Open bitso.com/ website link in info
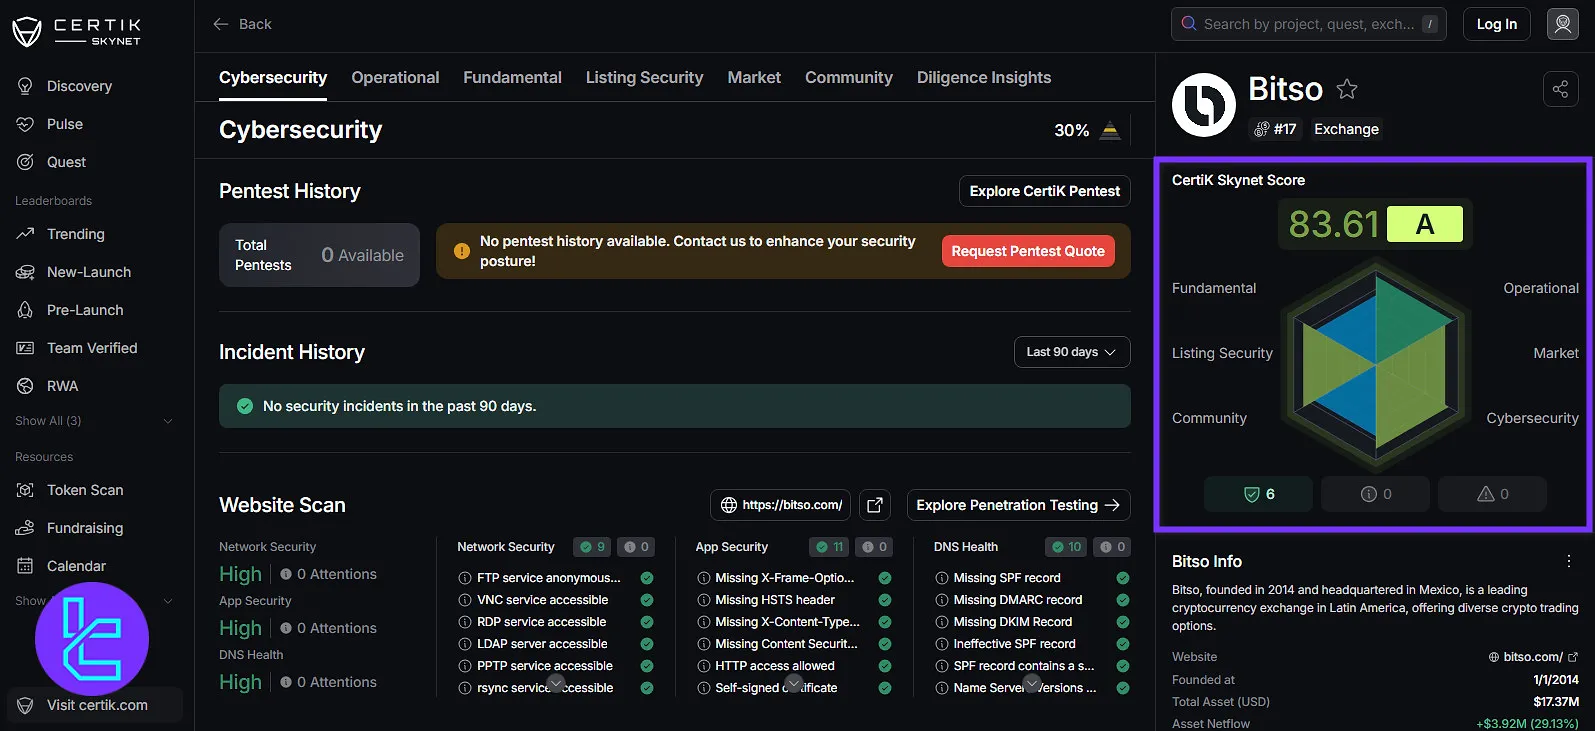Image resolution: width=1595 pixels, height=731 pixels. point(1533,657)
